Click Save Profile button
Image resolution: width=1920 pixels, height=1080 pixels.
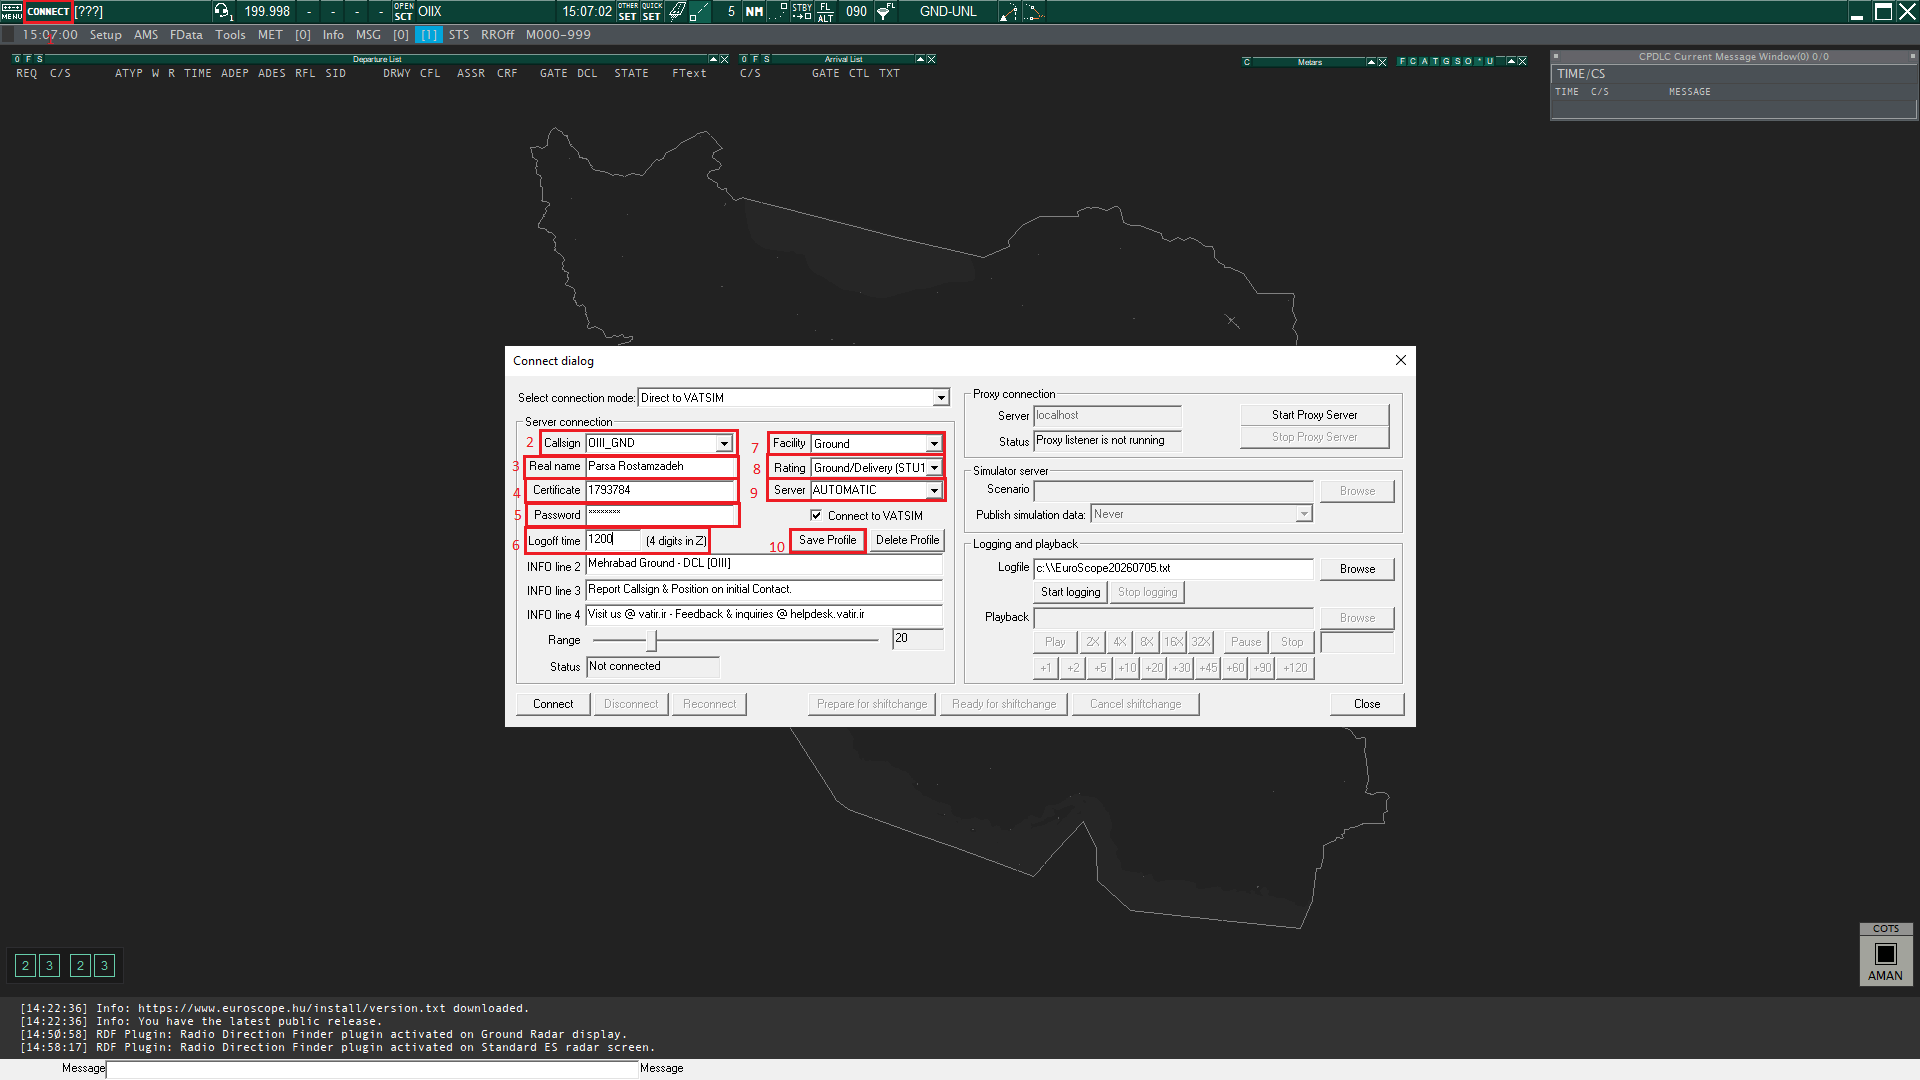coord(827,540)
